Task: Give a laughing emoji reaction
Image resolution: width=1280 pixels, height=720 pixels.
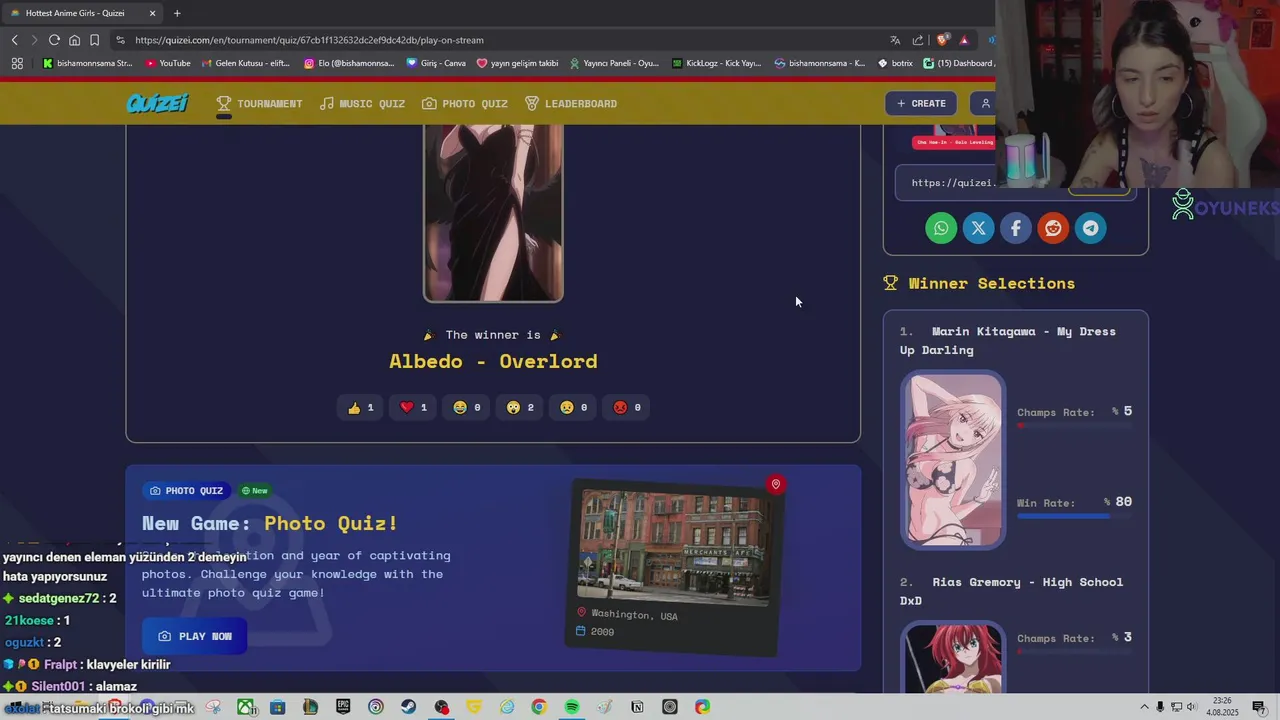Action: click(x=467, y=407)
